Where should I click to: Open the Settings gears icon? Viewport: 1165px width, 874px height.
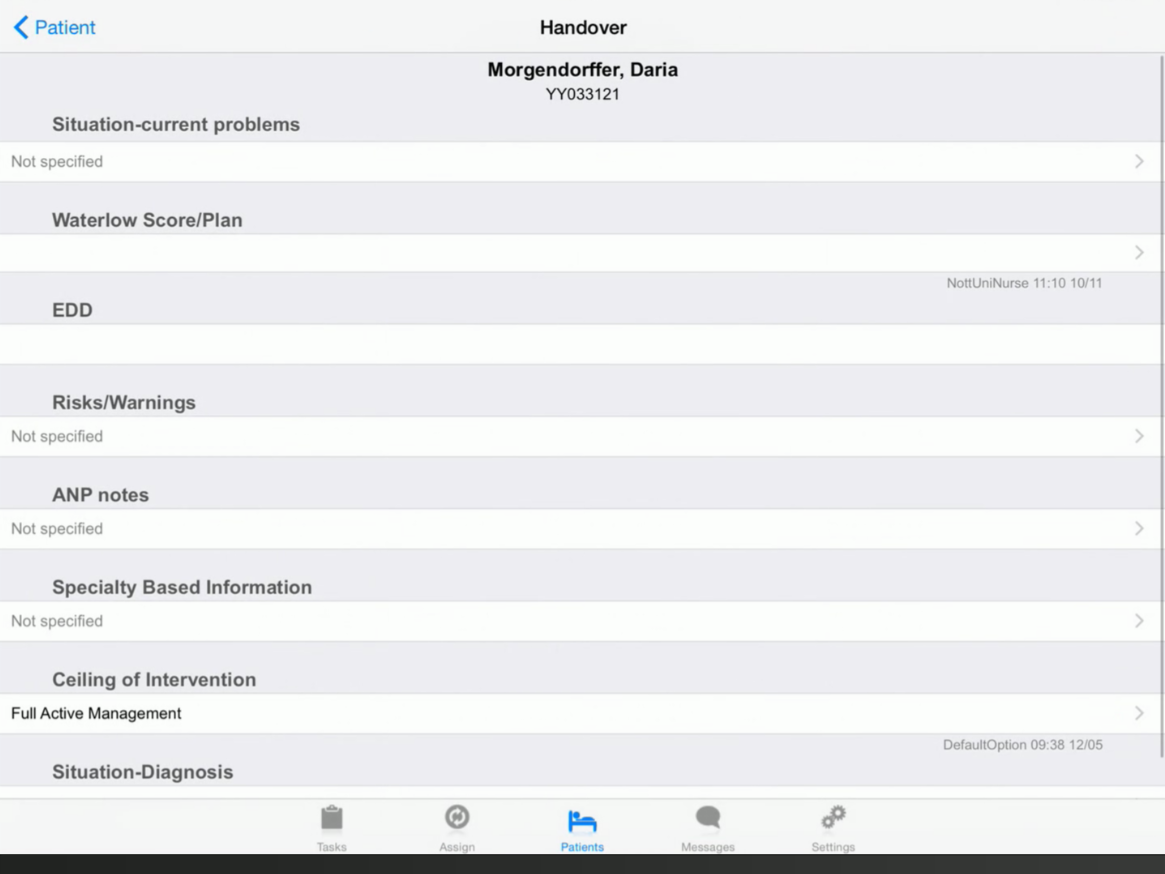click(833, 818)
